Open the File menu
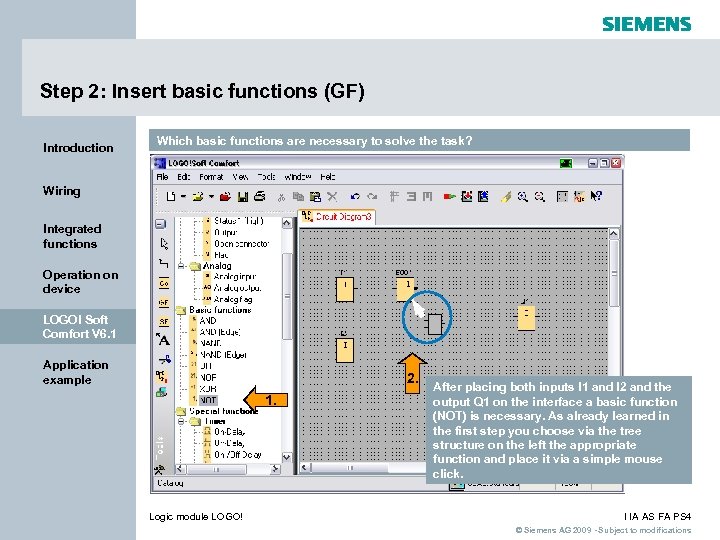 pos(162,177)
